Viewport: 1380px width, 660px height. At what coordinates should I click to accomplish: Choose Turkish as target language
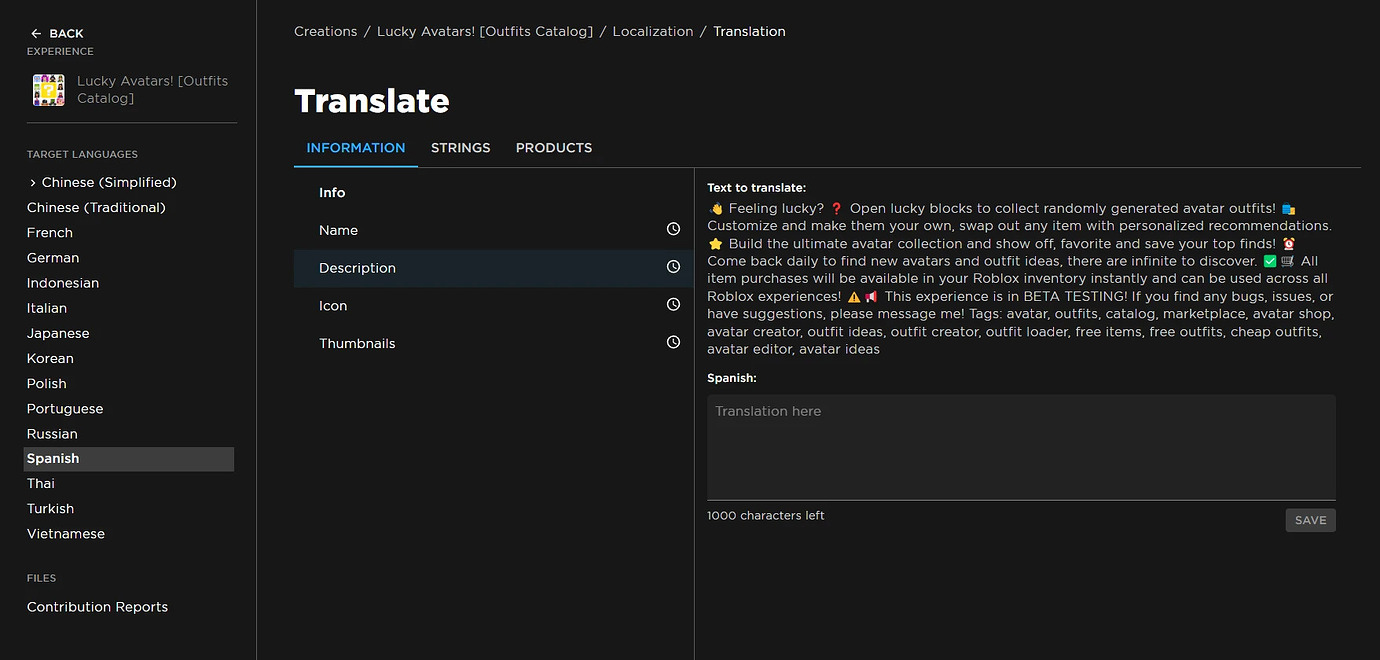tap(50, 509)
